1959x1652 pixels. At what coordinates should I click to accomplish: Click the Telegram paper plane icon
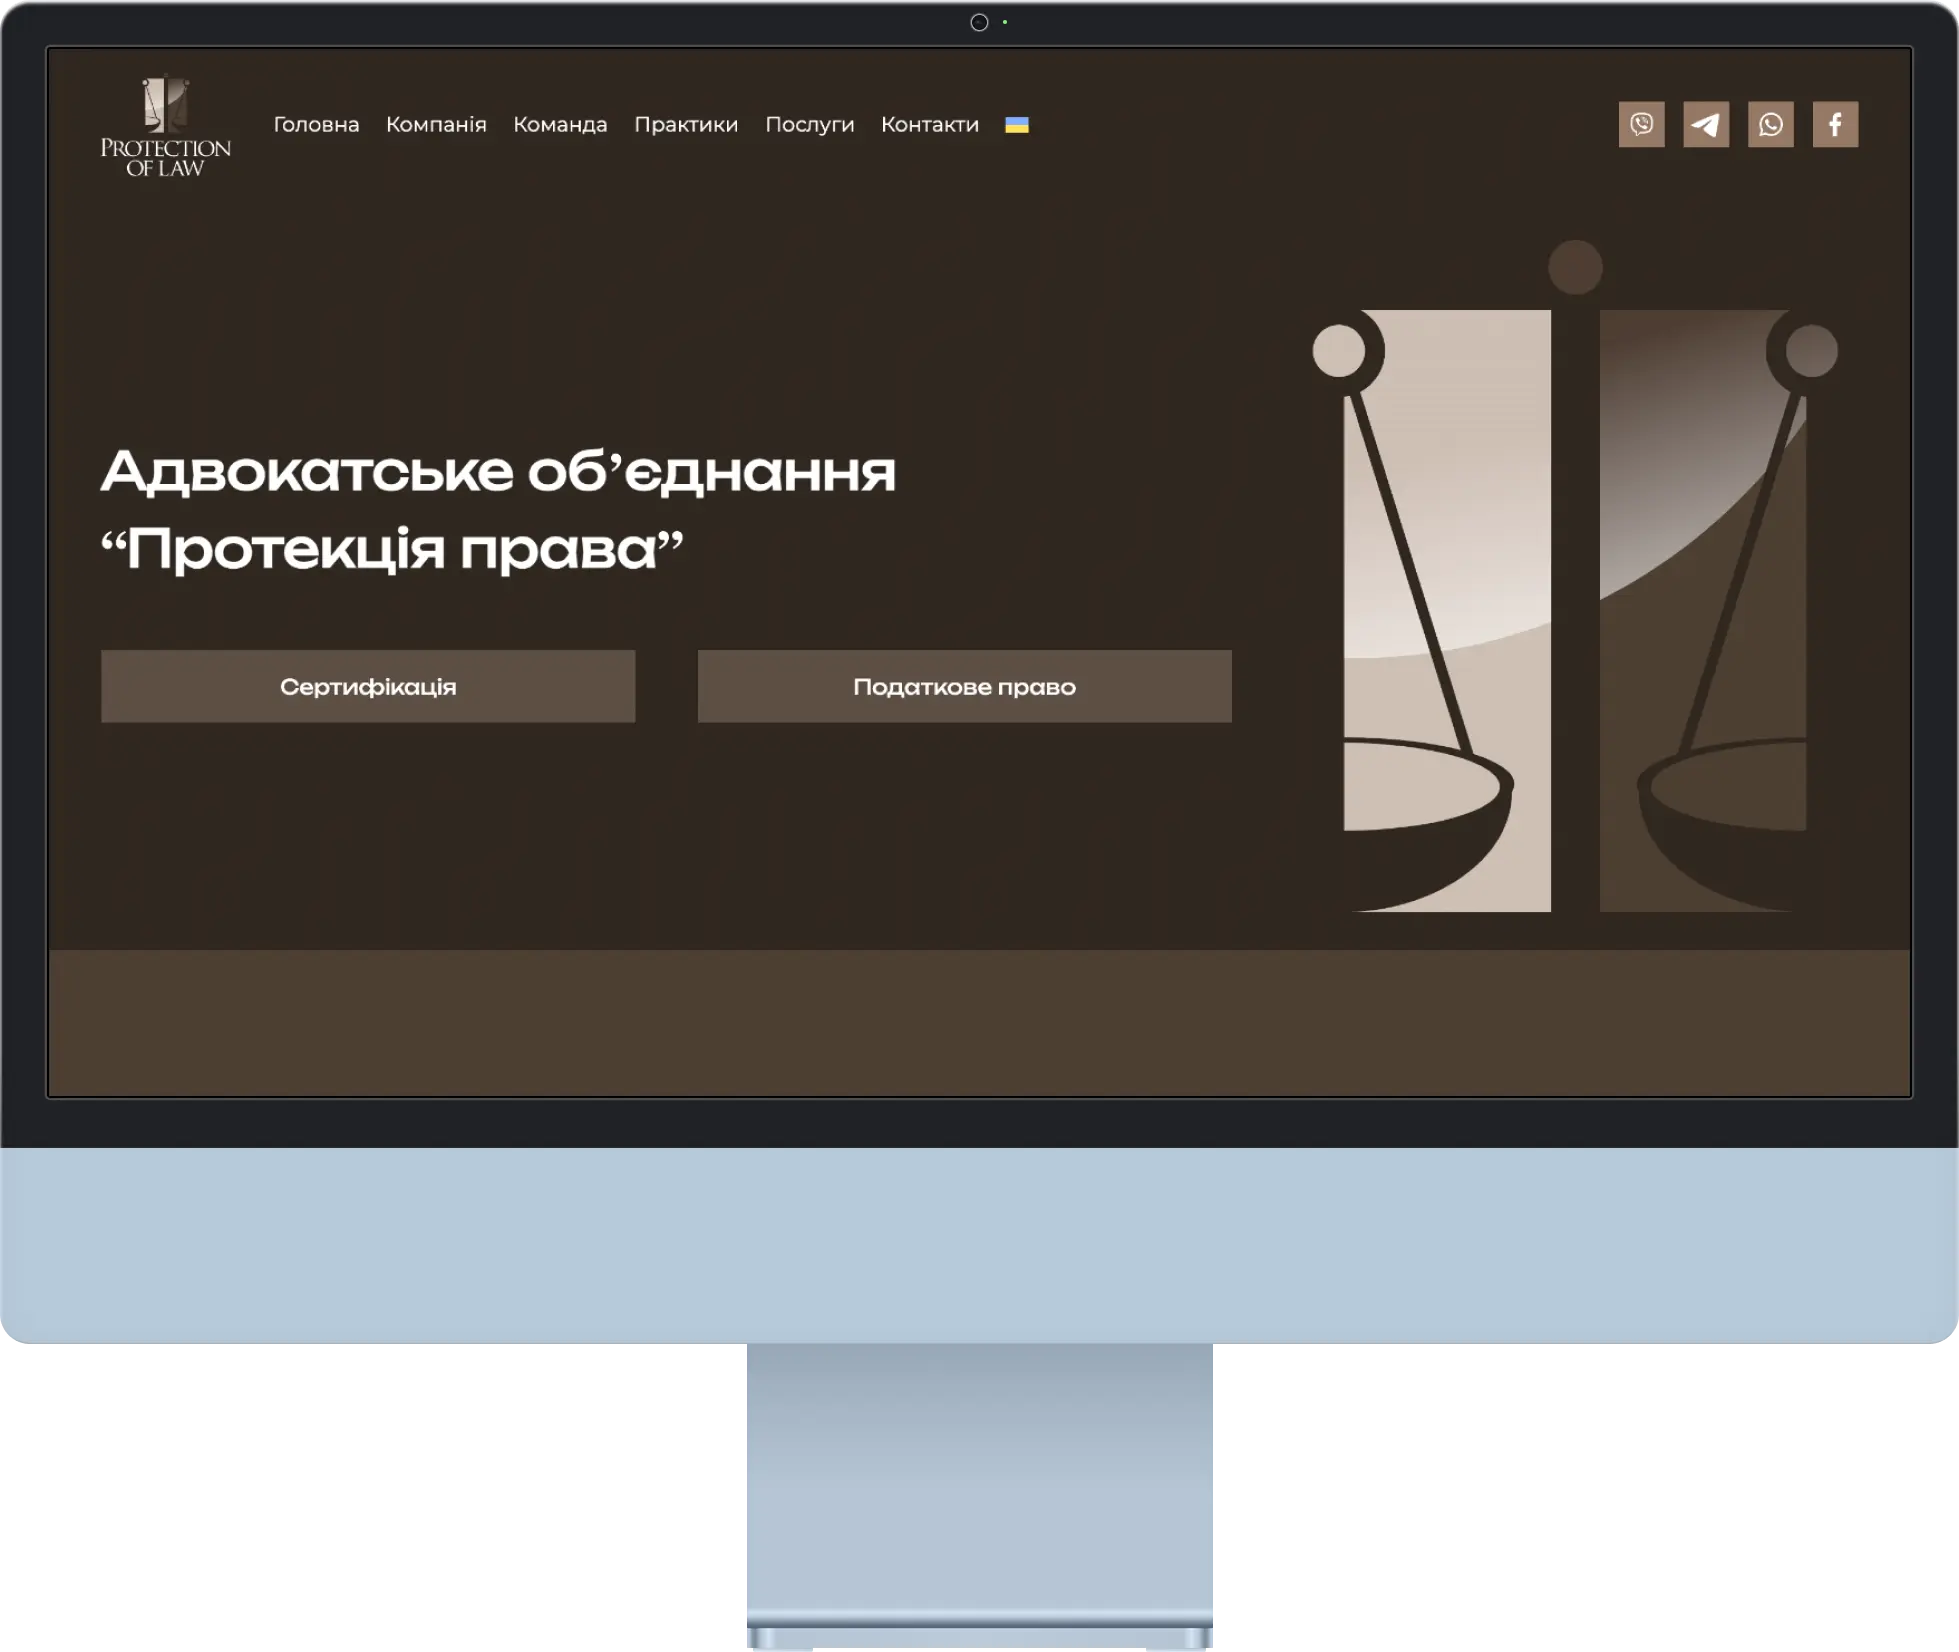(1706, 124)
